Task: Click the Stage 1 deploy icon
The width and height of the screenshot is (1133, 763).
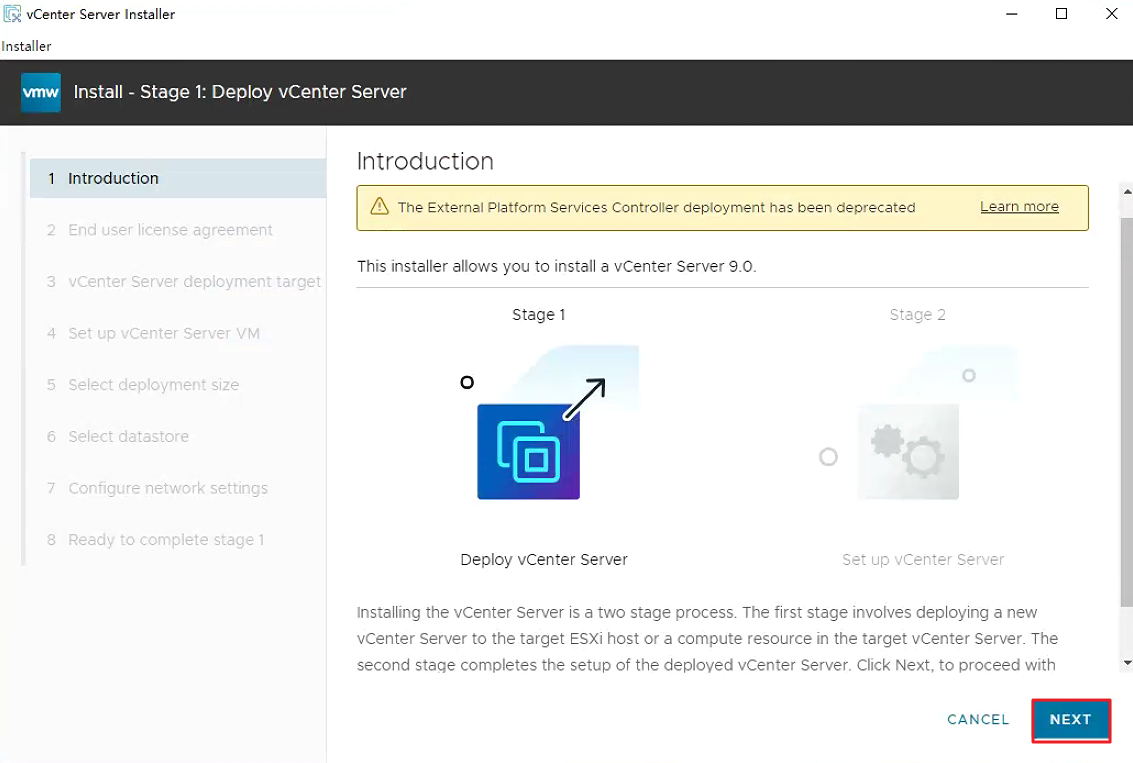Action: pos(549,424)
